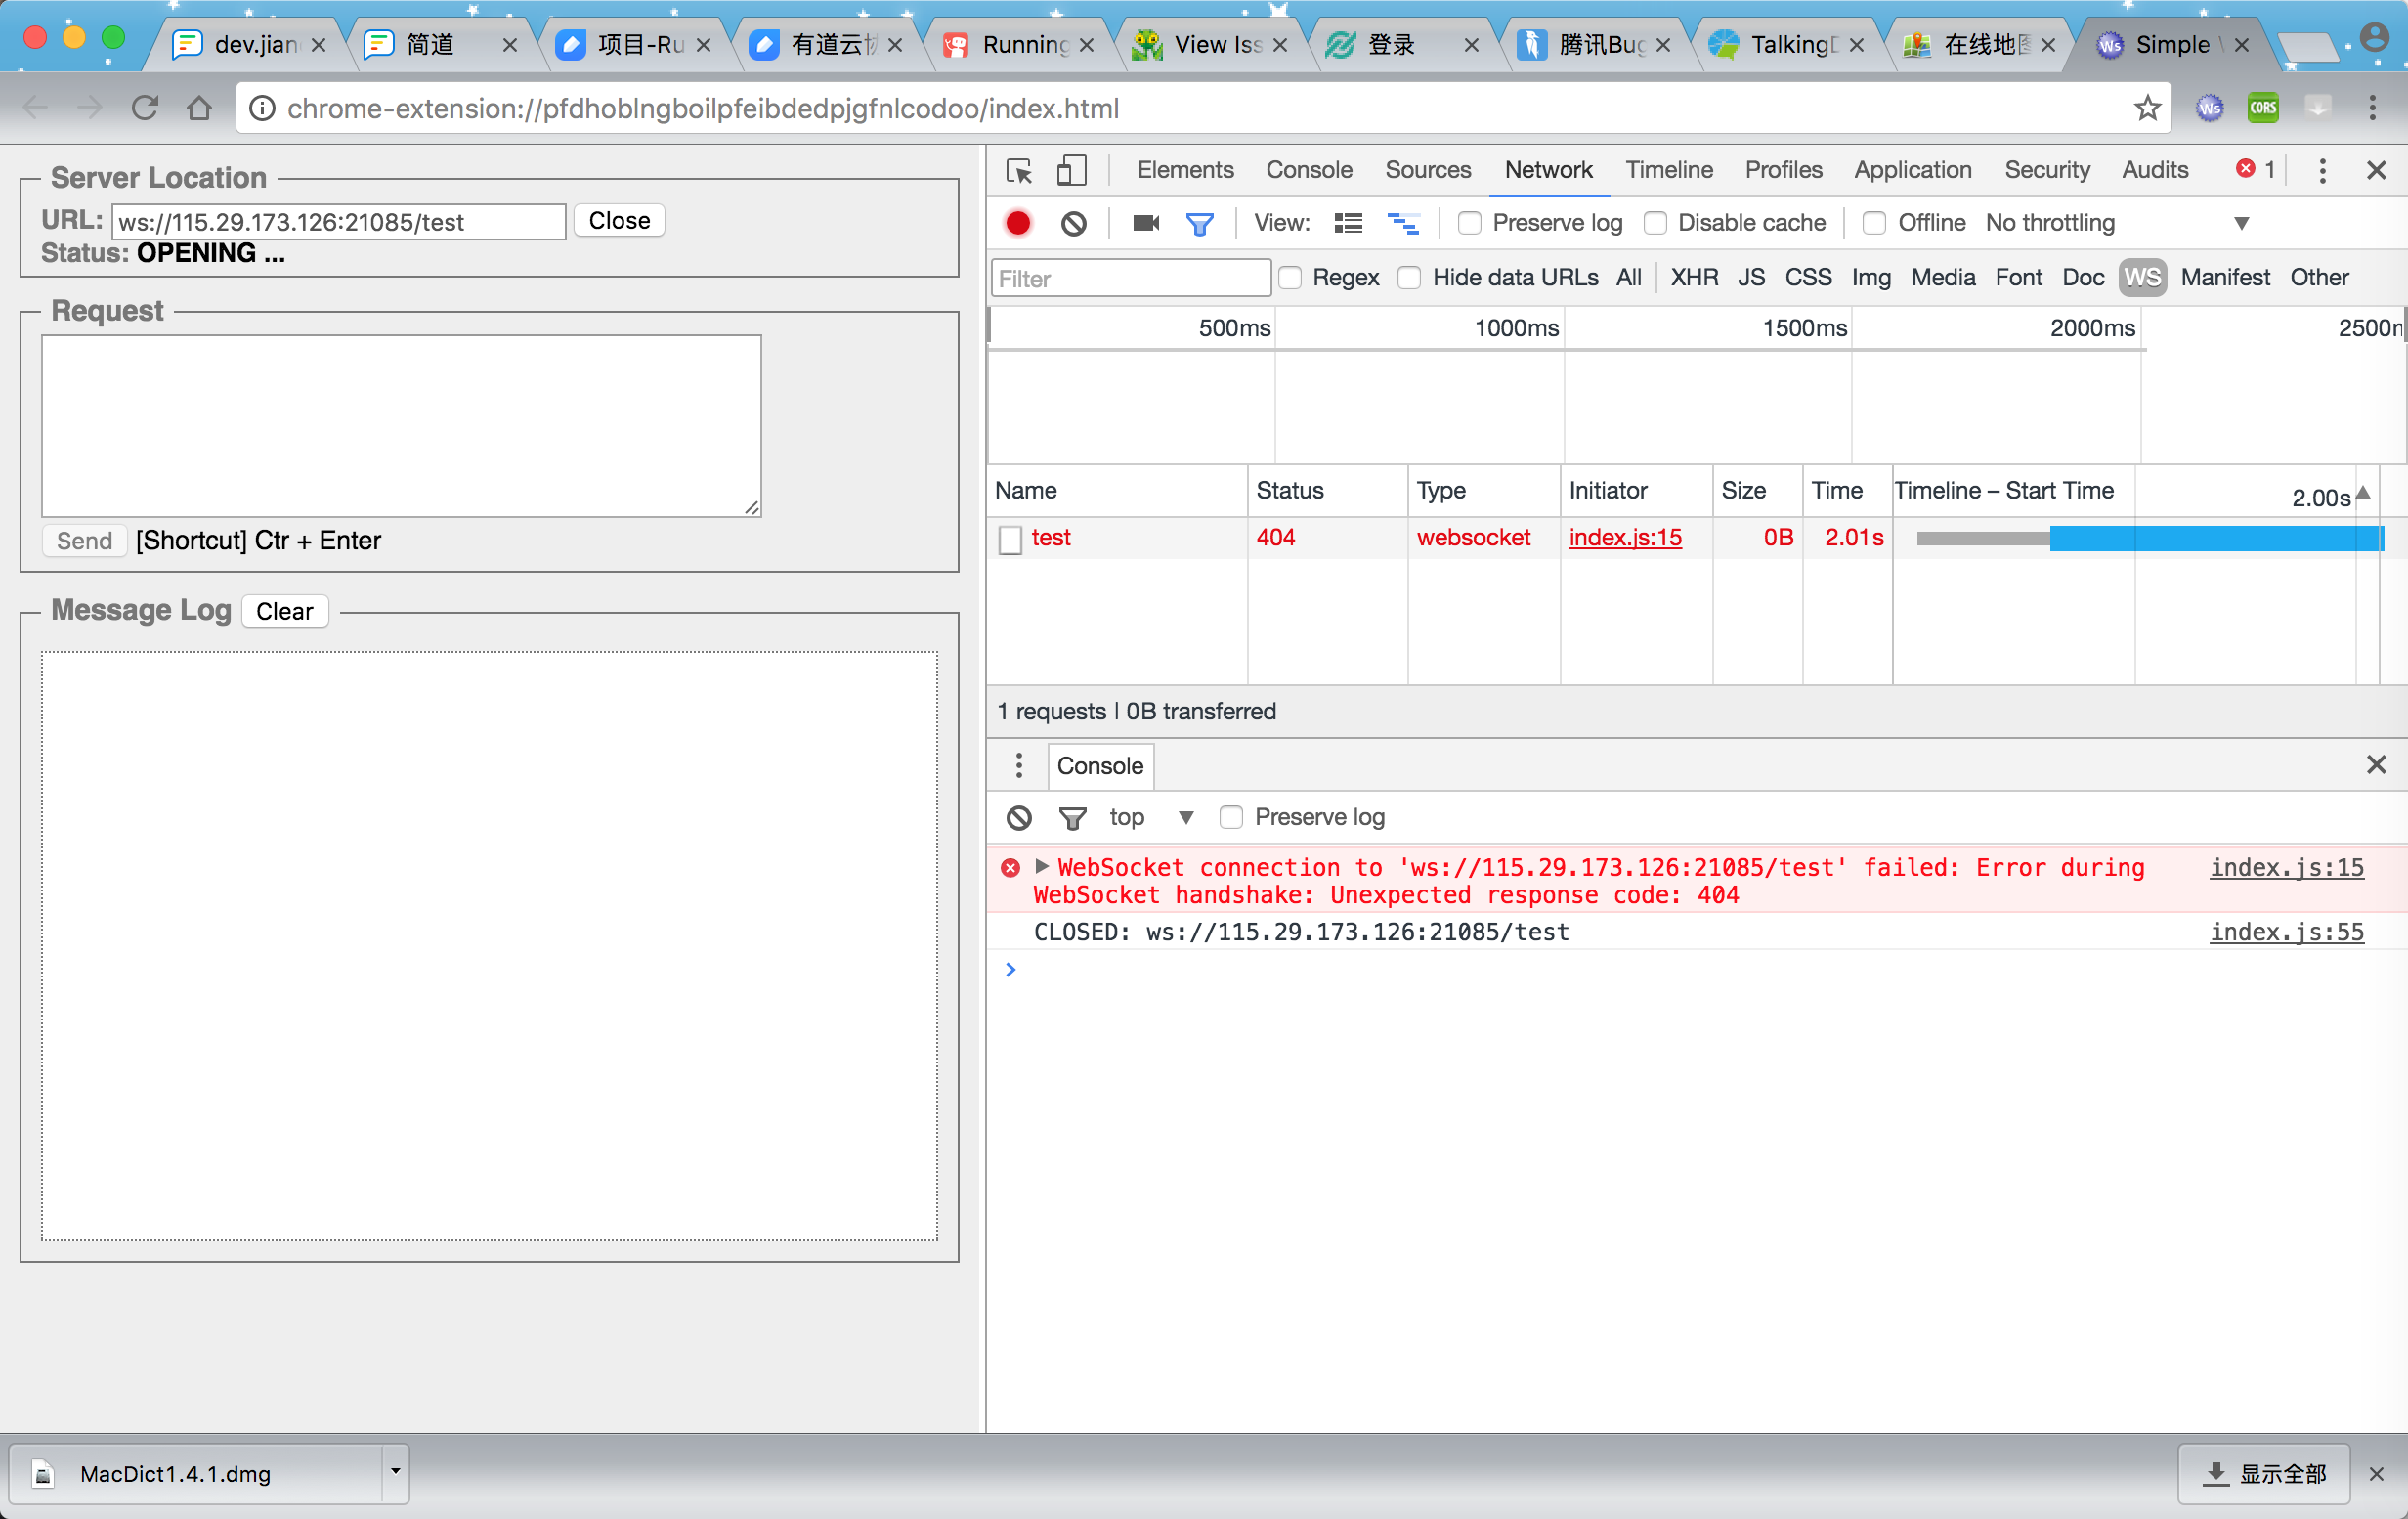Image resolution: width=2408 pixels, height=1519 pixels.
Task: Click the CORS extension icon
Action: coord(2262,108)
